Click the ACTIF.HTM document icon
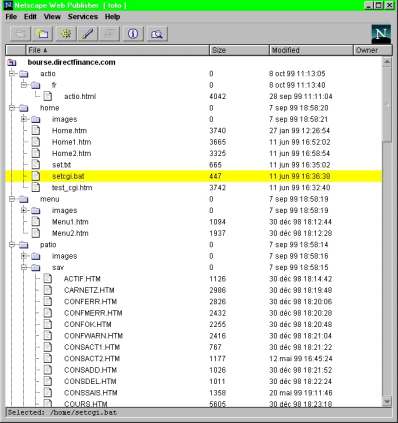Image resolution: width=398 pixels, height=423 pixels. coord(48,279)
